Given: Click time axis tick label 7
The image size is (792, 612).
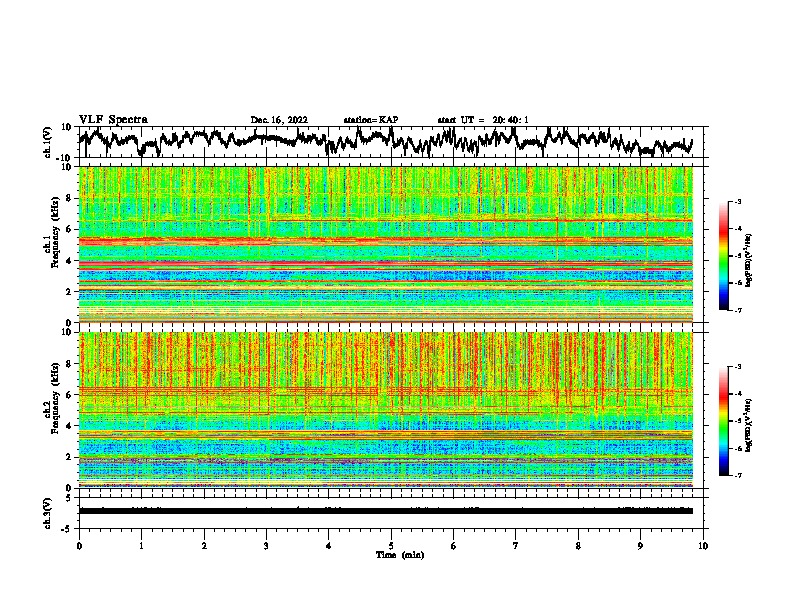Looking at the screenshot, I should pyautogui.click(x=516, y=546).
